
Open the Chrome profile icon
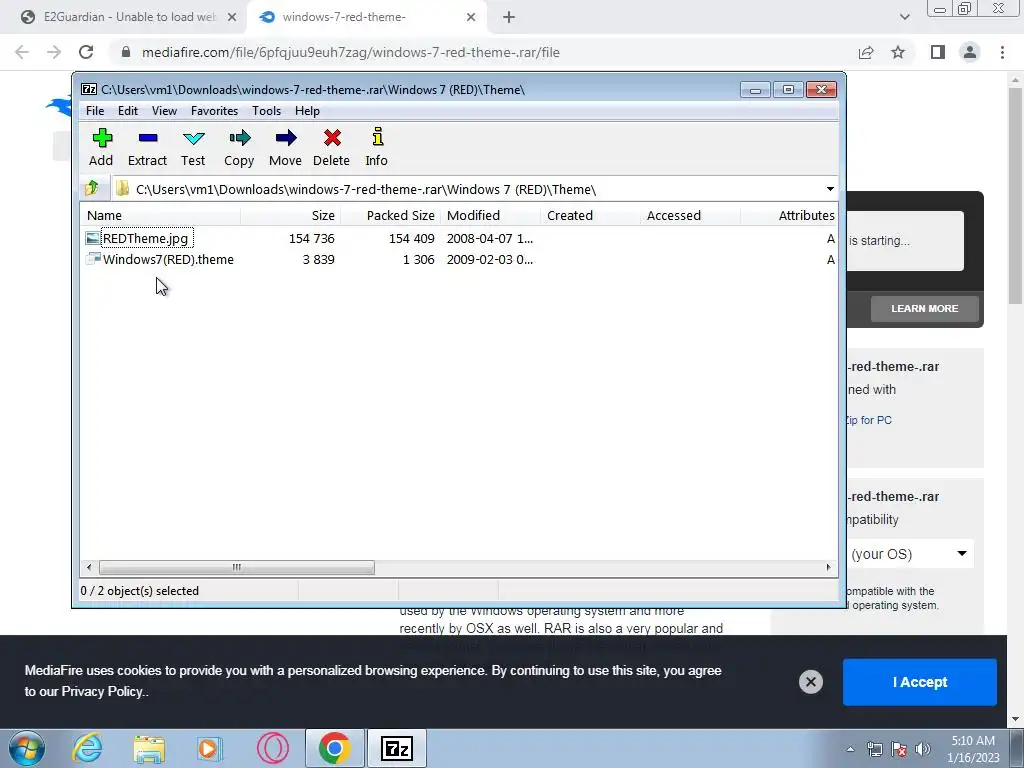tap(970, 52)
